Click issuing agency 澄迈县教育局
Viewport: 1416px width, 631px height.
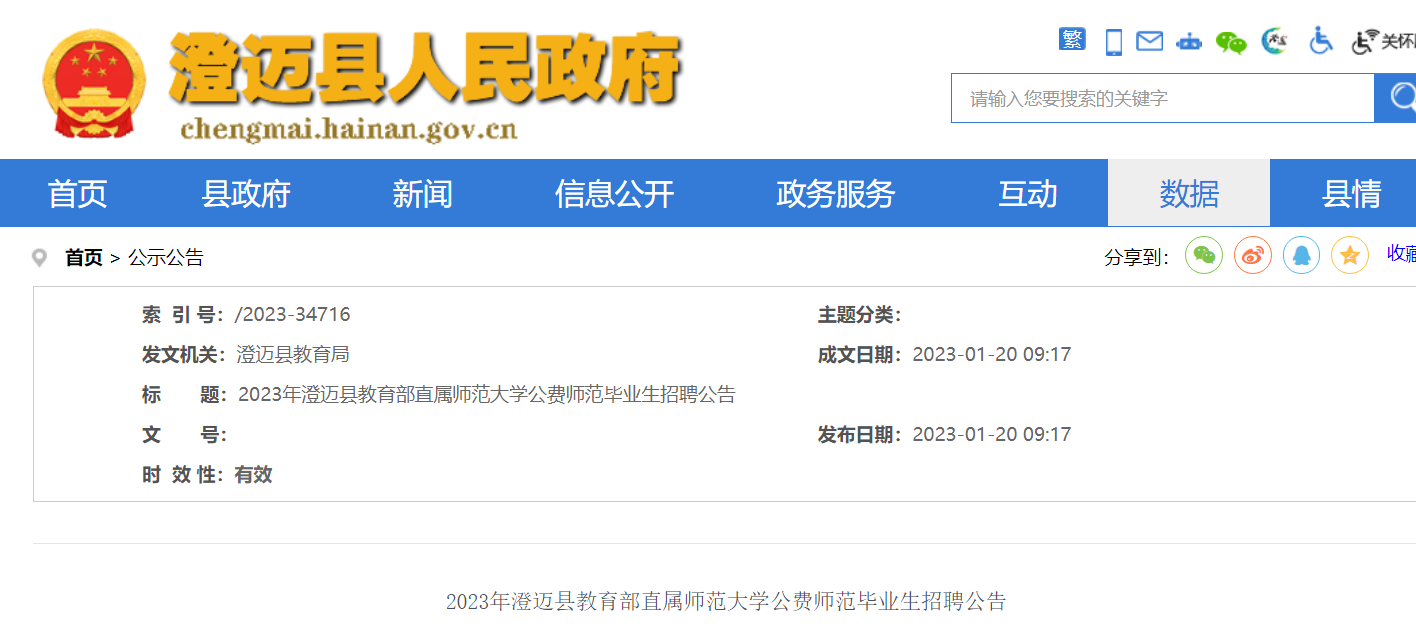tap(292, 355)
